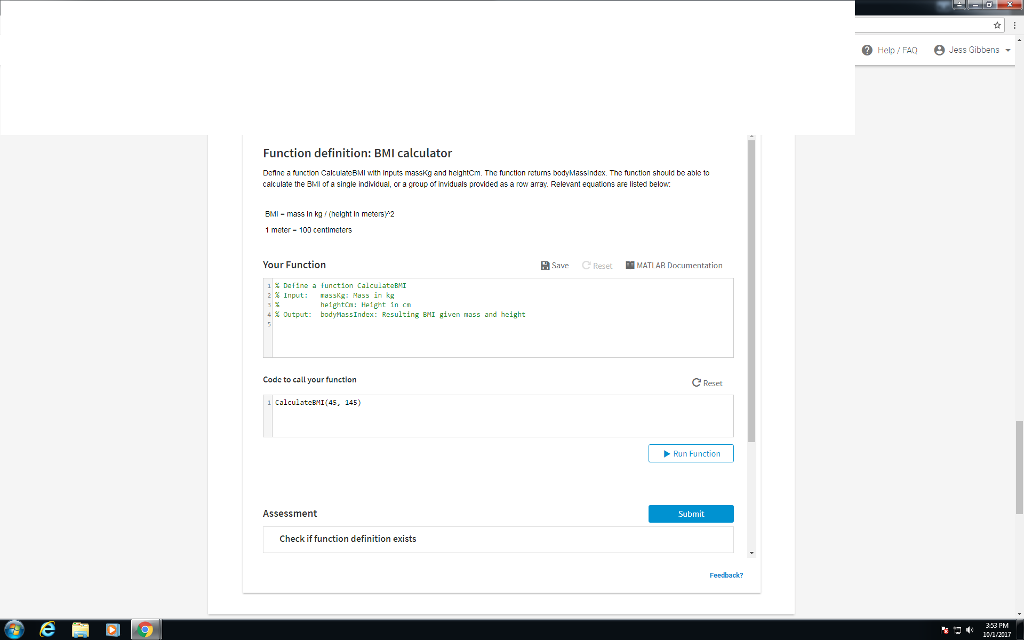Run the function with Run Function button
Screen dimensions: 1024x640
coord(691,453)
